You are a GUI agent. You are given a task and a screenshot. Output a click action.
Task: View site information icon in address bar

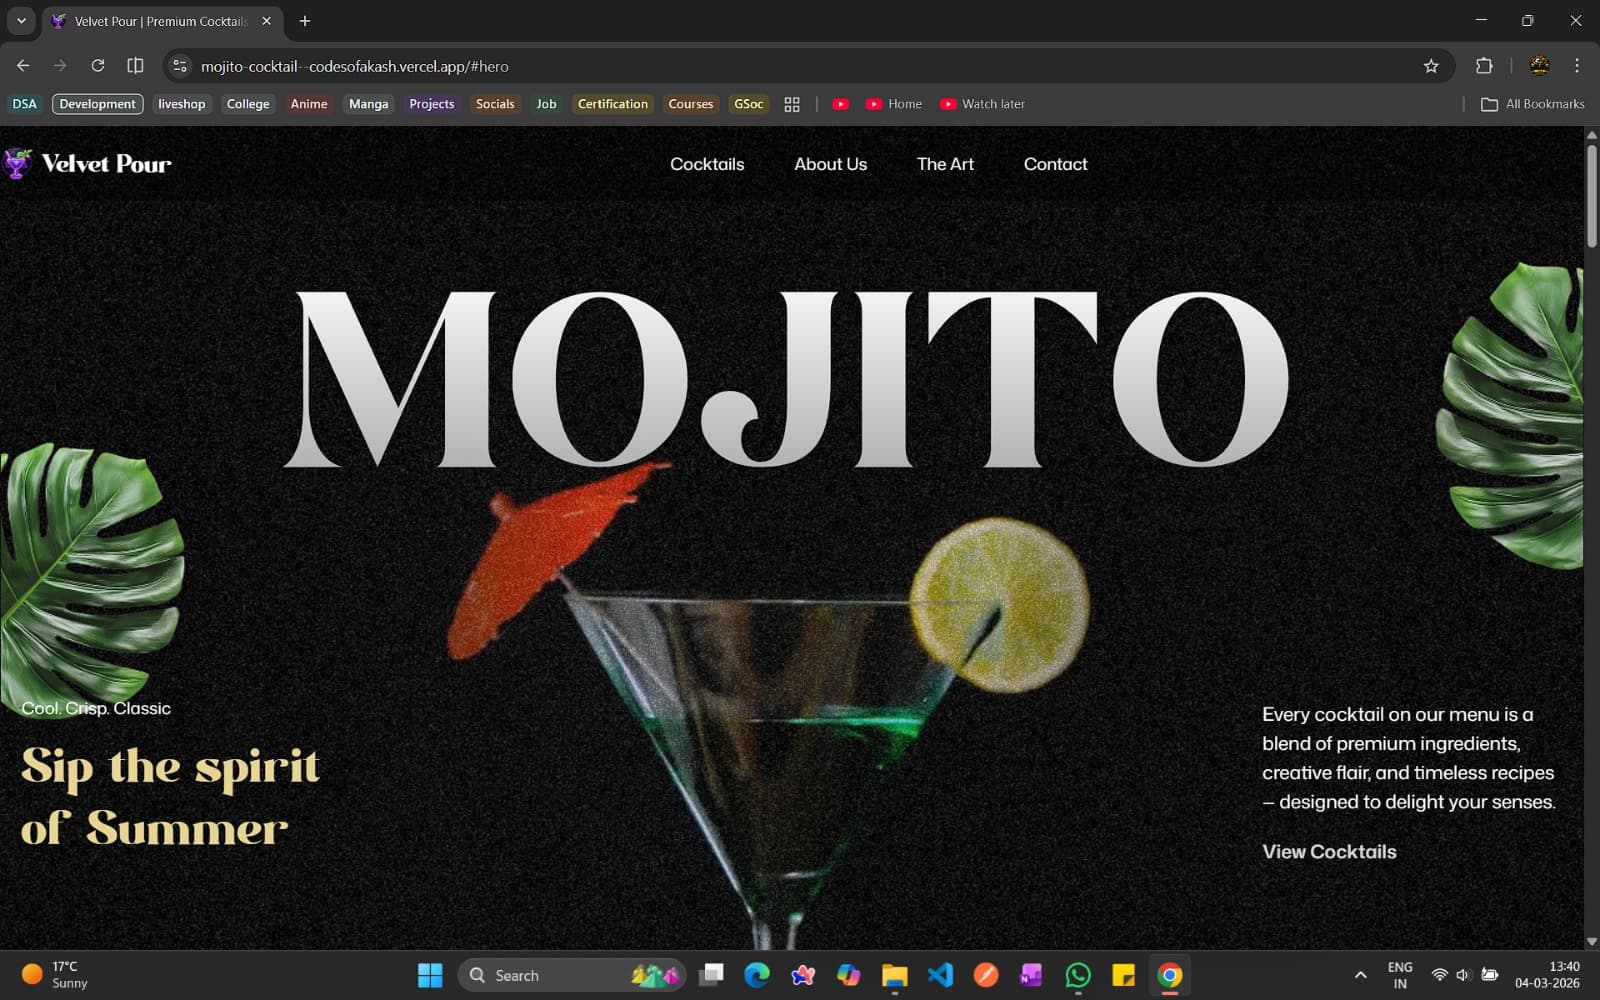click(x=180, y=66)
